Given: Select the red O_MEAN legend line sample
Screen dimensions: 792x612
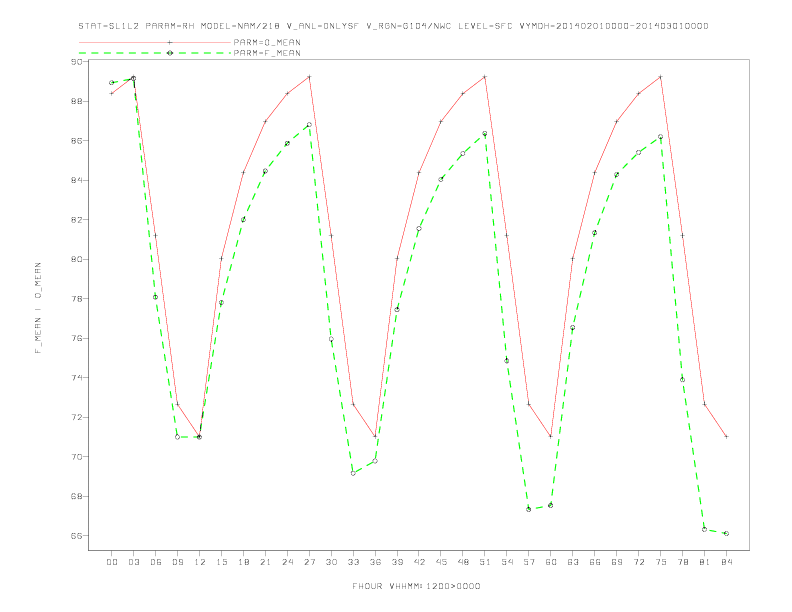Looking at the screenshot, I should (155, 42).
